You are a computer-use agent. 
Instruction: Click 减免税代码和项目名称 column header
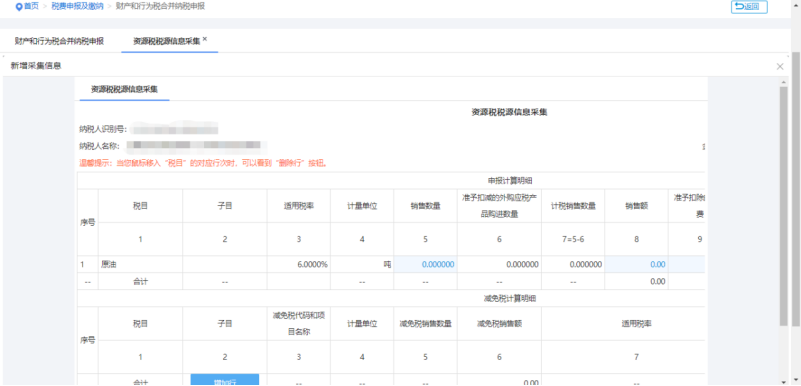(x=299, y=323)
